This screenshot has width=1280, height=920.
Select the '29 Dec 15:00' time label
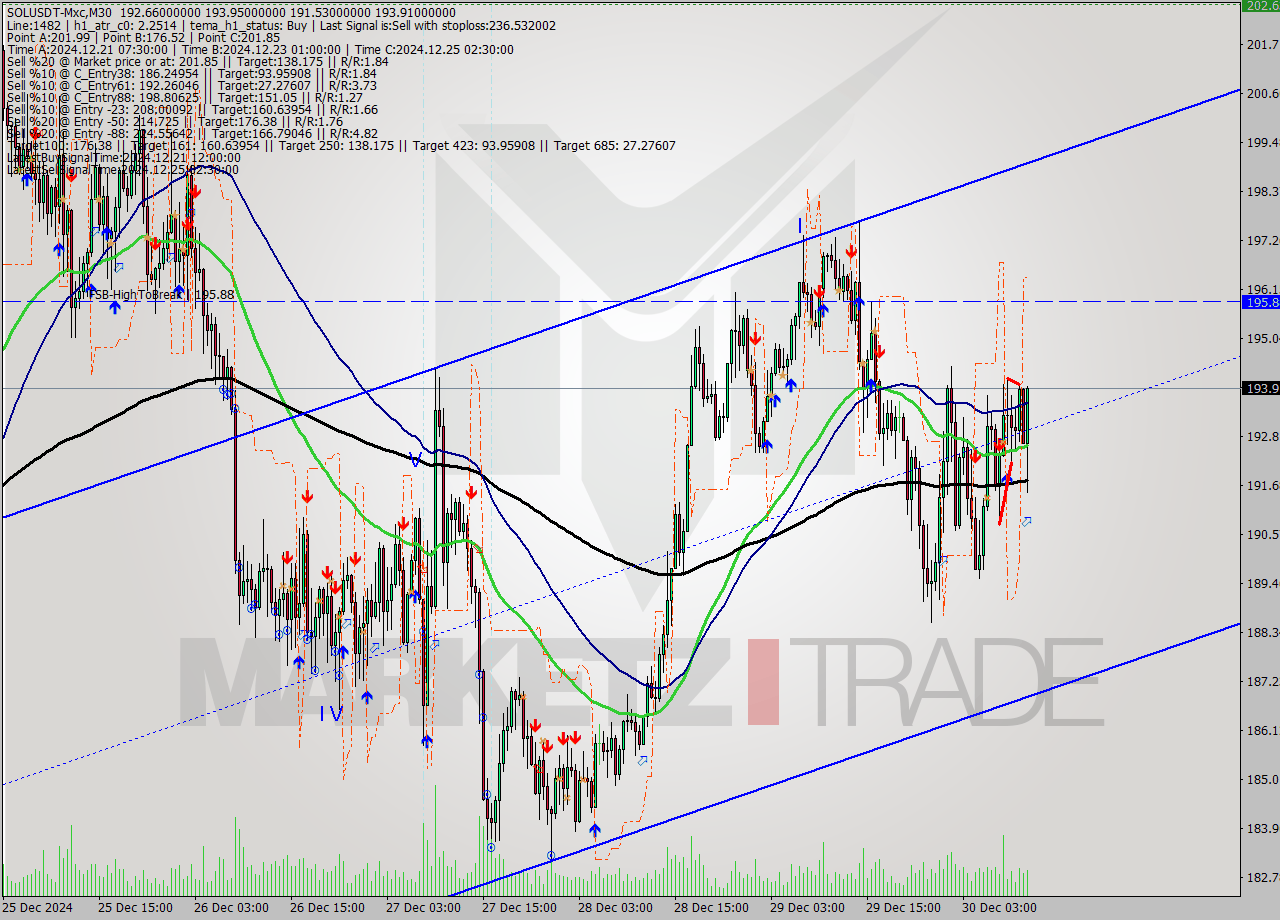point(902,908)
